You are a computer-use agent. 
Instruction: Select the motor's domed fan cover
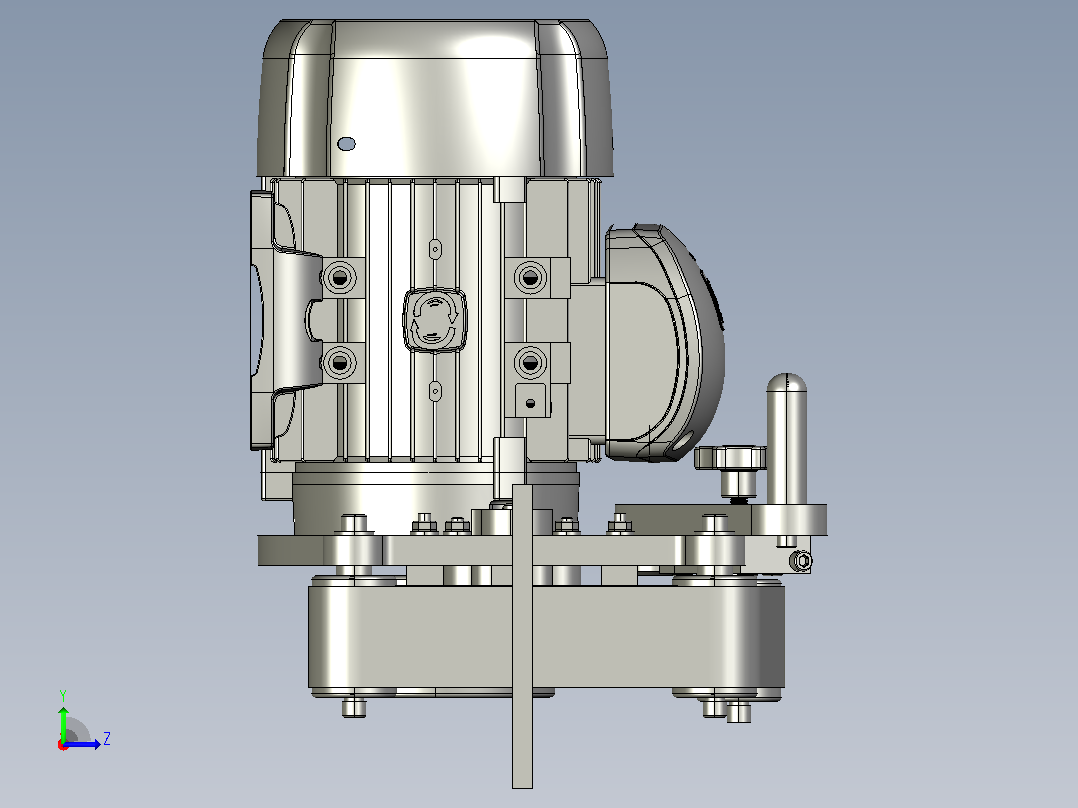pyautogui.click(x=435, y=98)
